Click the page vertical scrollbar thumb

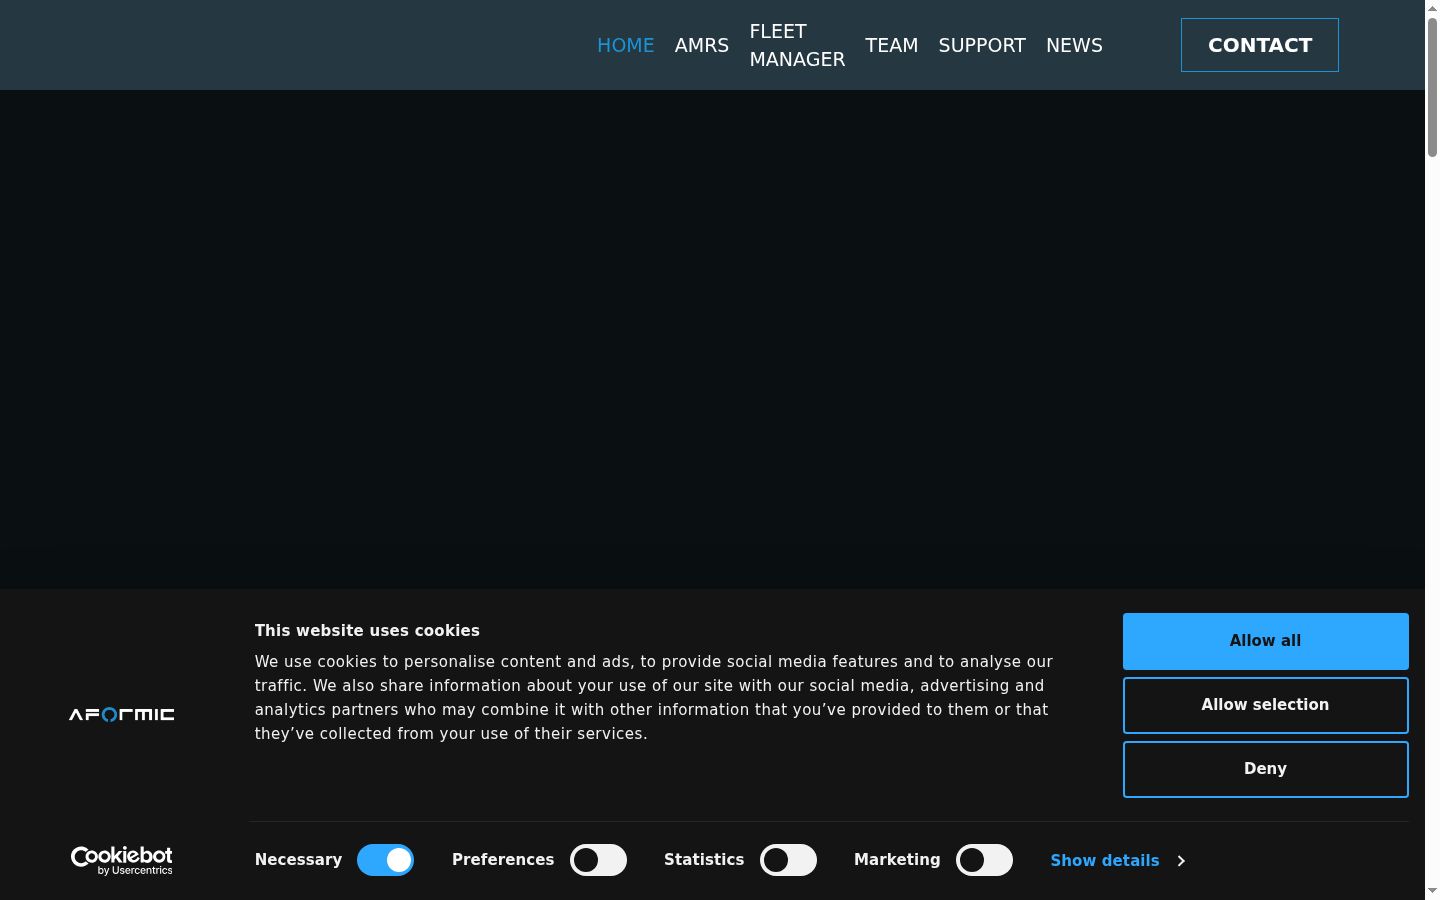pyautogui.click(x=1432, y=86)
